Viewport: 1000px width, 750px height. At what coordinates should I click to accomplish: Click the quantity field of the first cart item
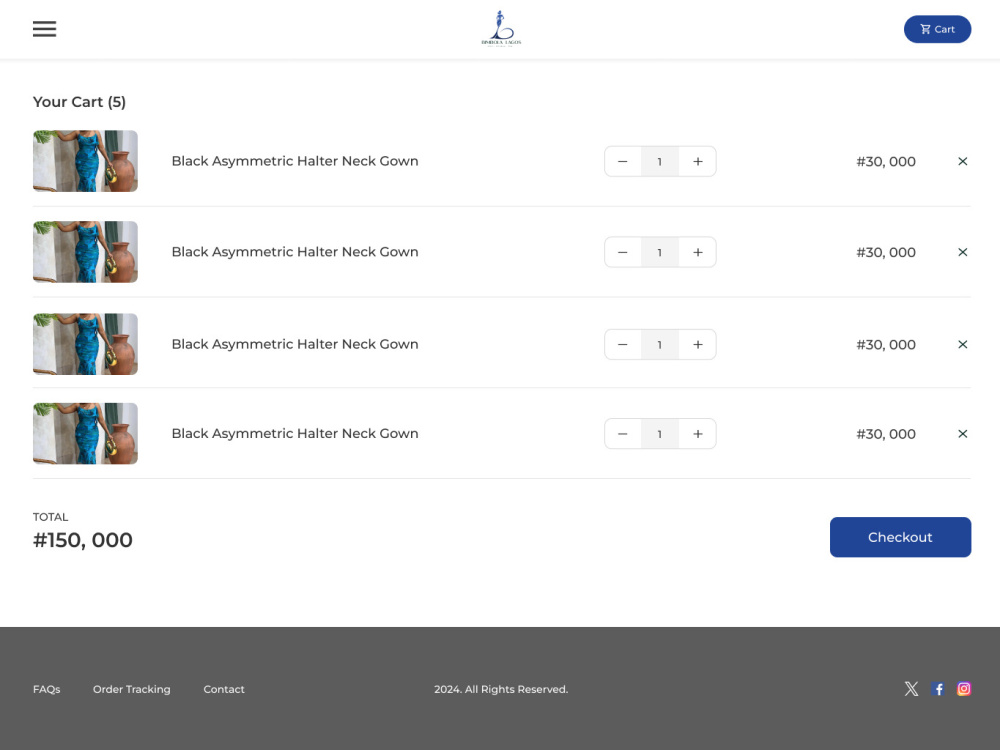click(659, 161)
